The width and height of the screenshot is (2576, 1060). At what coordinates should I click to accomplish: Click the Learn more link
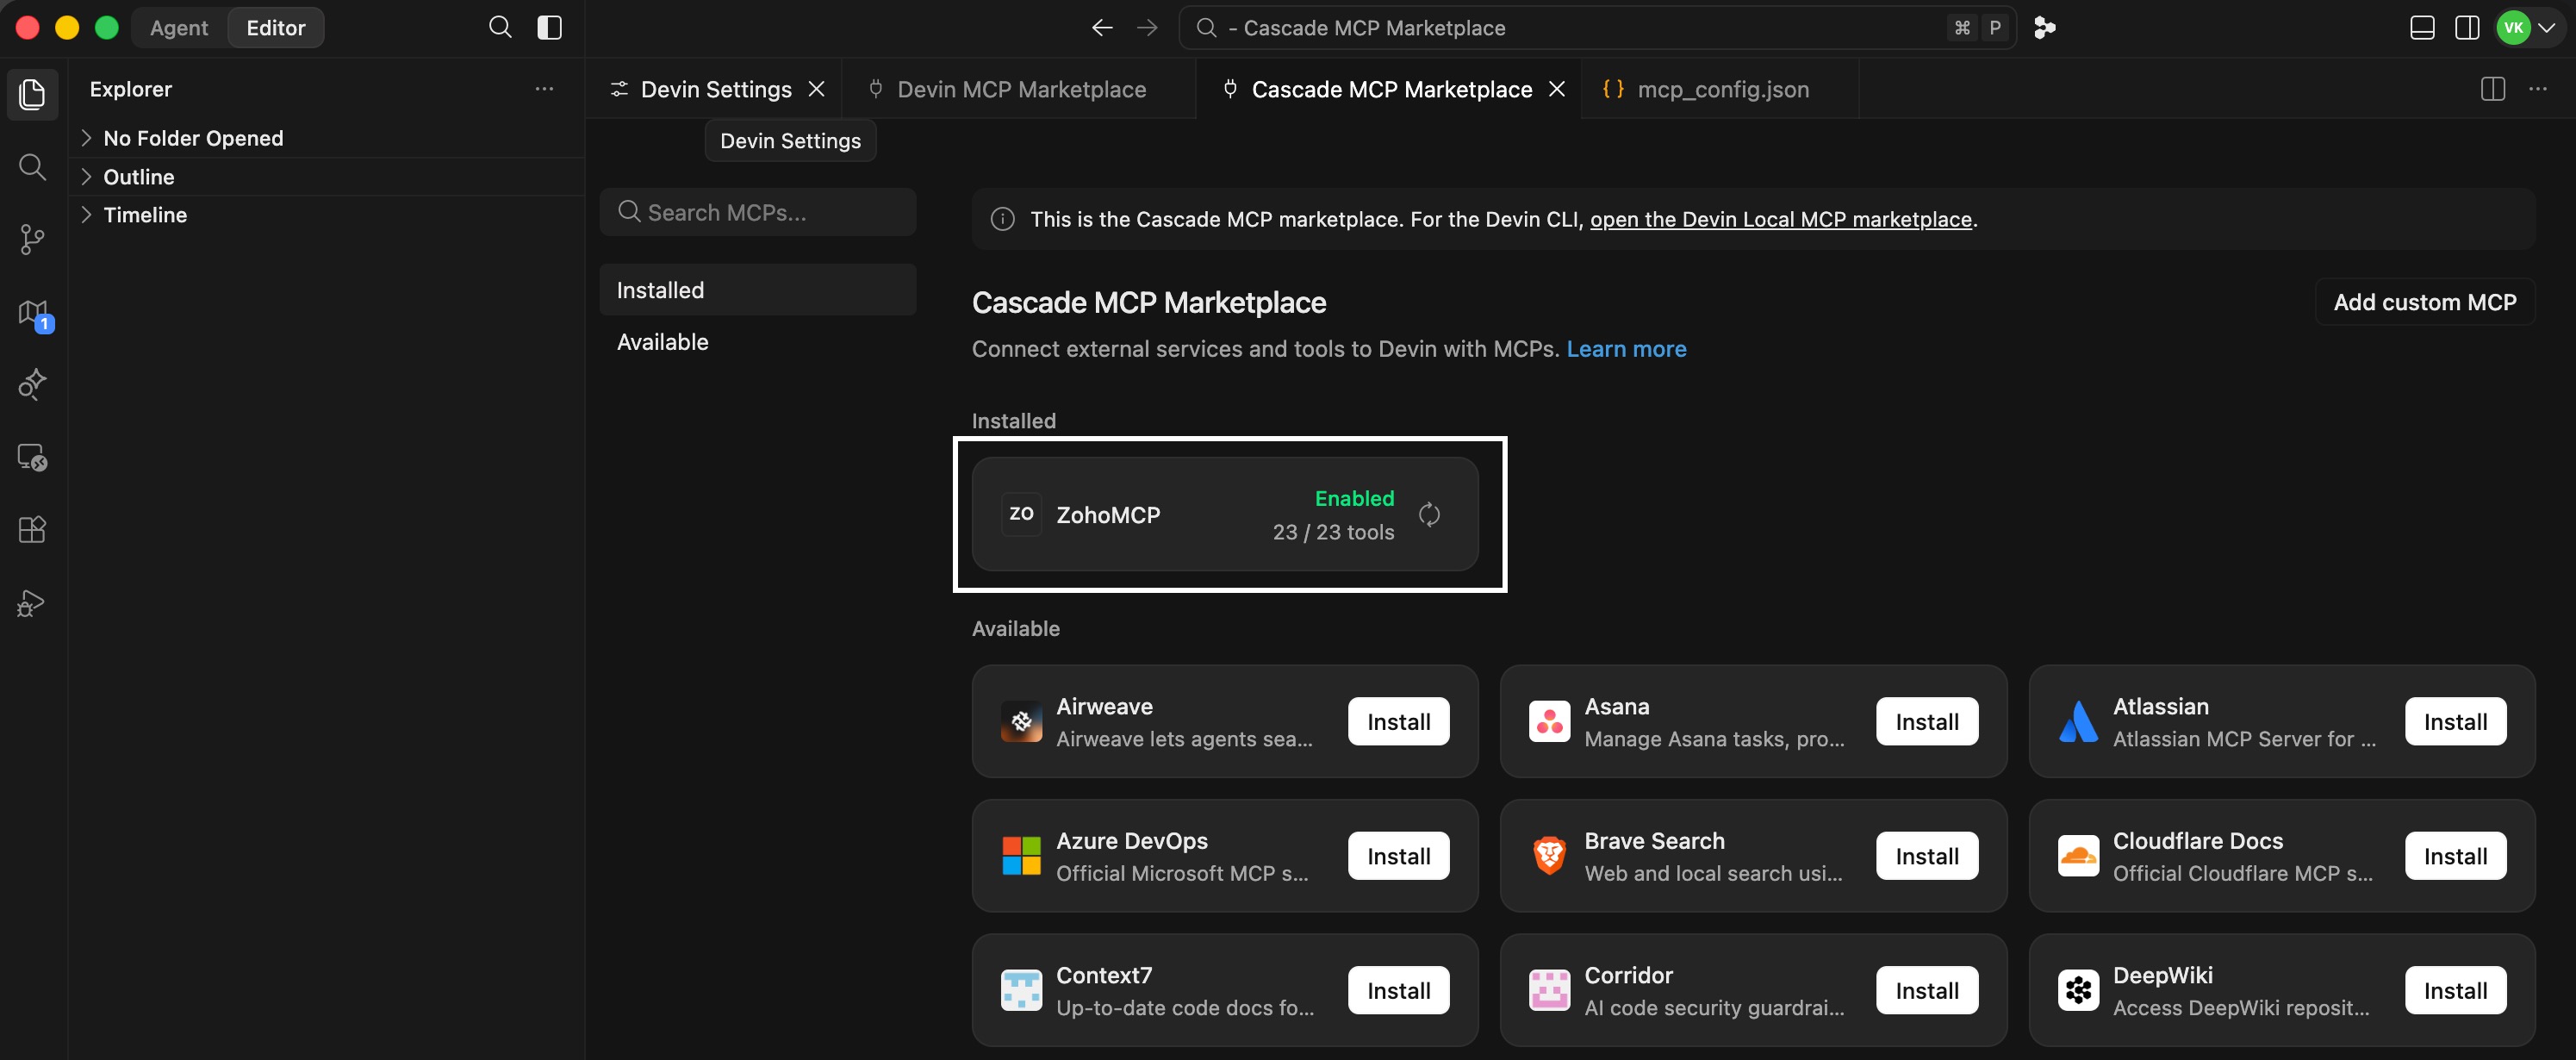click(1626, 349)
